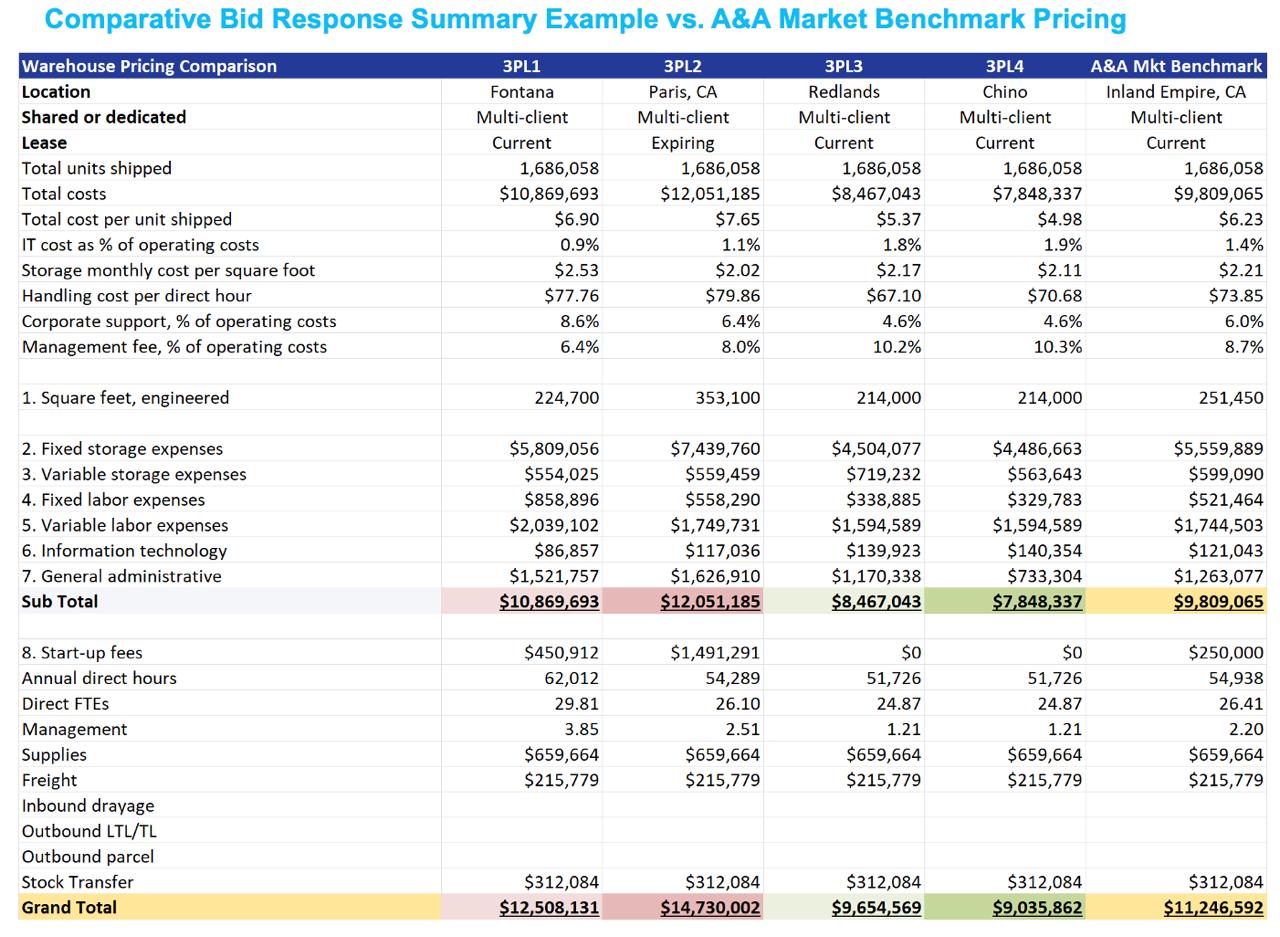1280x937 pixels.
Task: Select the 3PL1 column header
Action: coord(521,66)
